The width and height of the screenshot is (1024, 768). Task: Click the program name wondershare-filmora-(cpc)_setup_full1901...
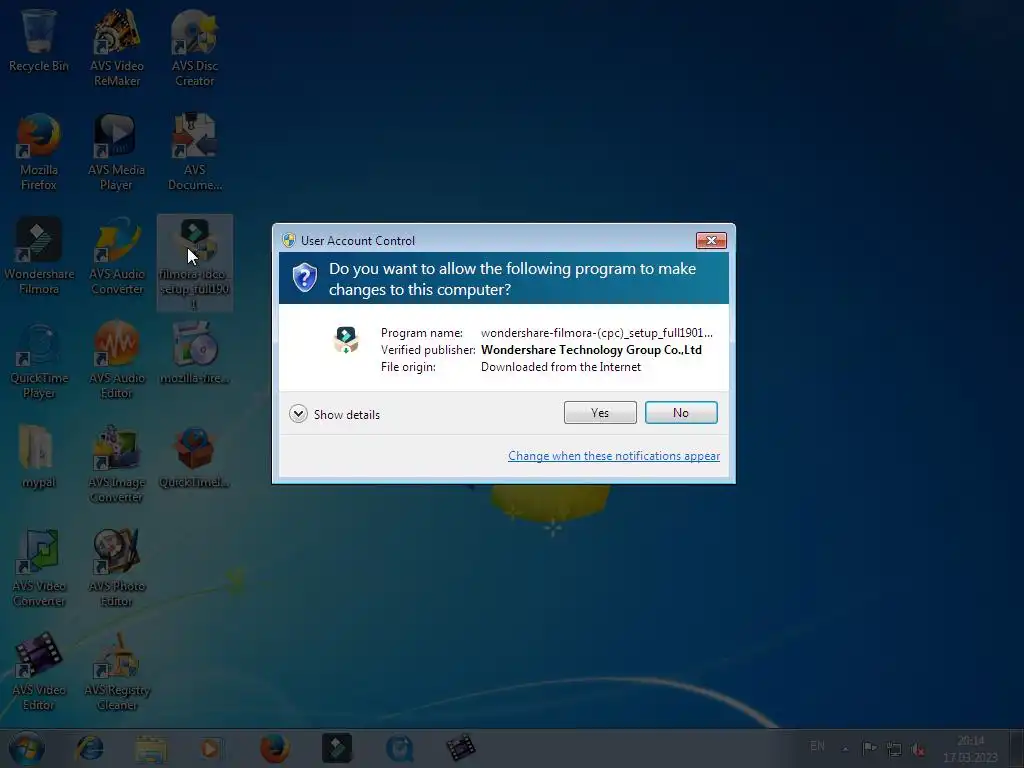tap(596, 333)
